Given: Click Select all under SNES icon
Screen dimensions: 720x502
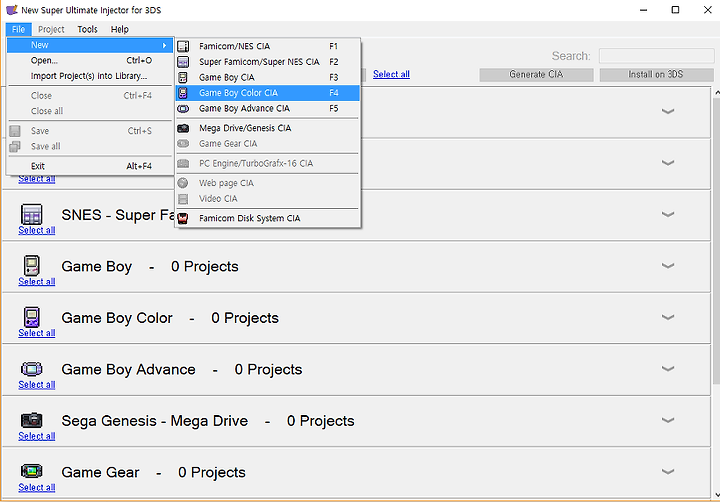Looking at the screenshot, I should pos(37,230).
